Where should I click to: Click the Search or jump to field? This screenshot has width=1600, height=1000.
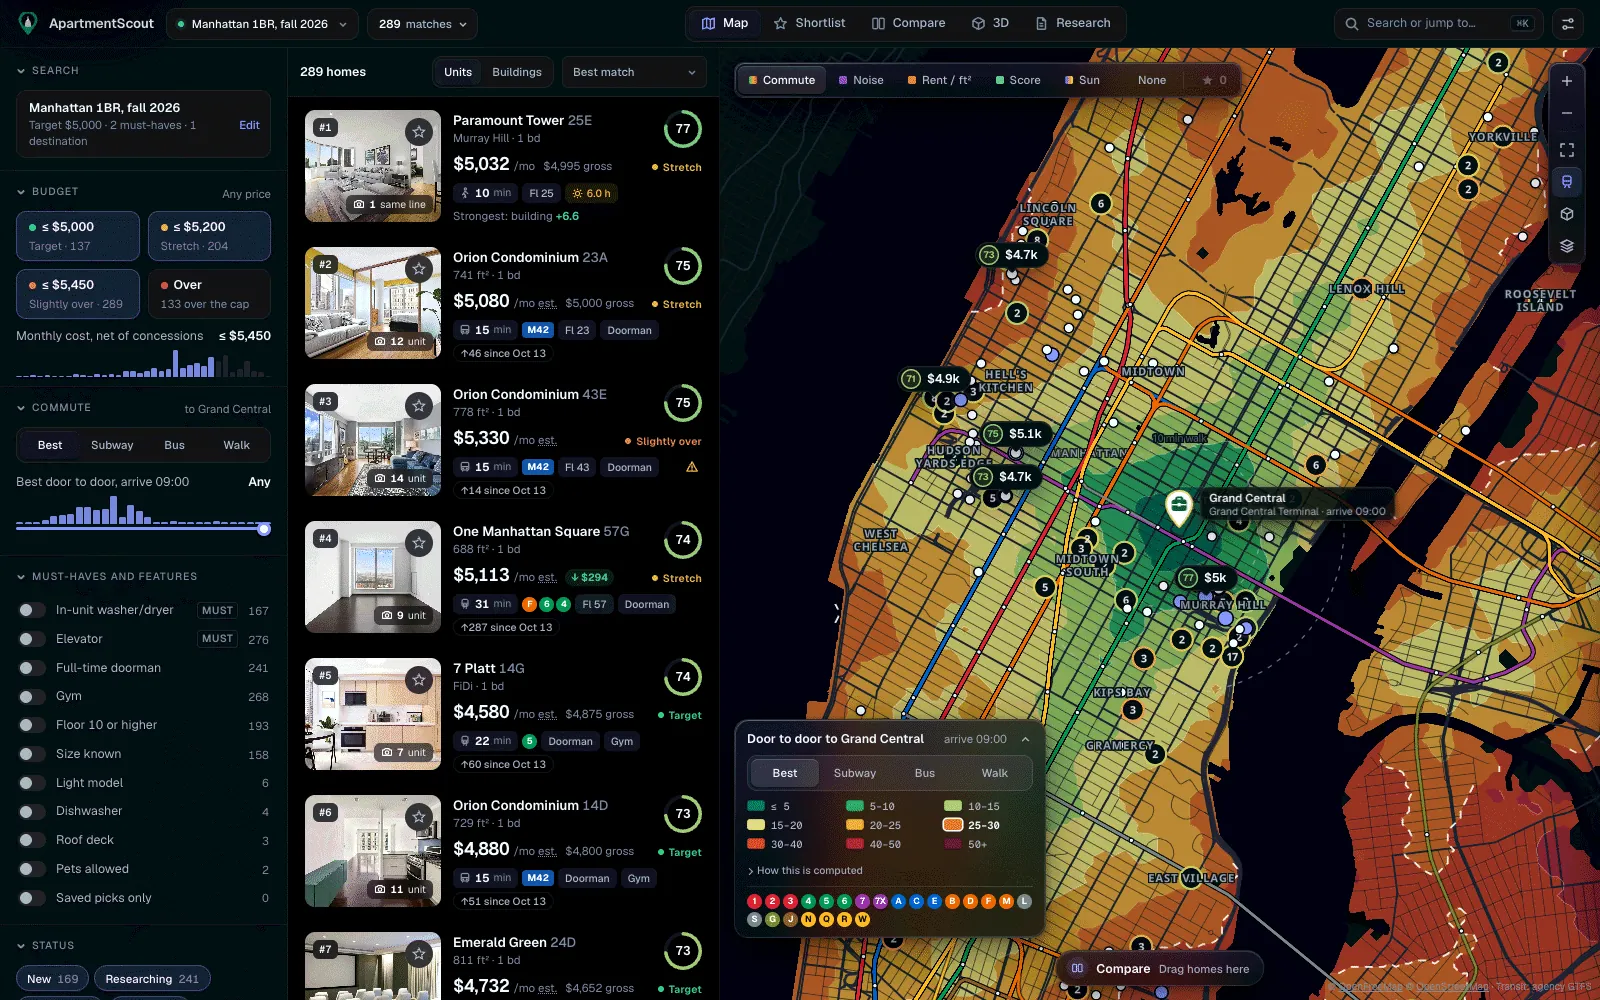[1439, 24]
